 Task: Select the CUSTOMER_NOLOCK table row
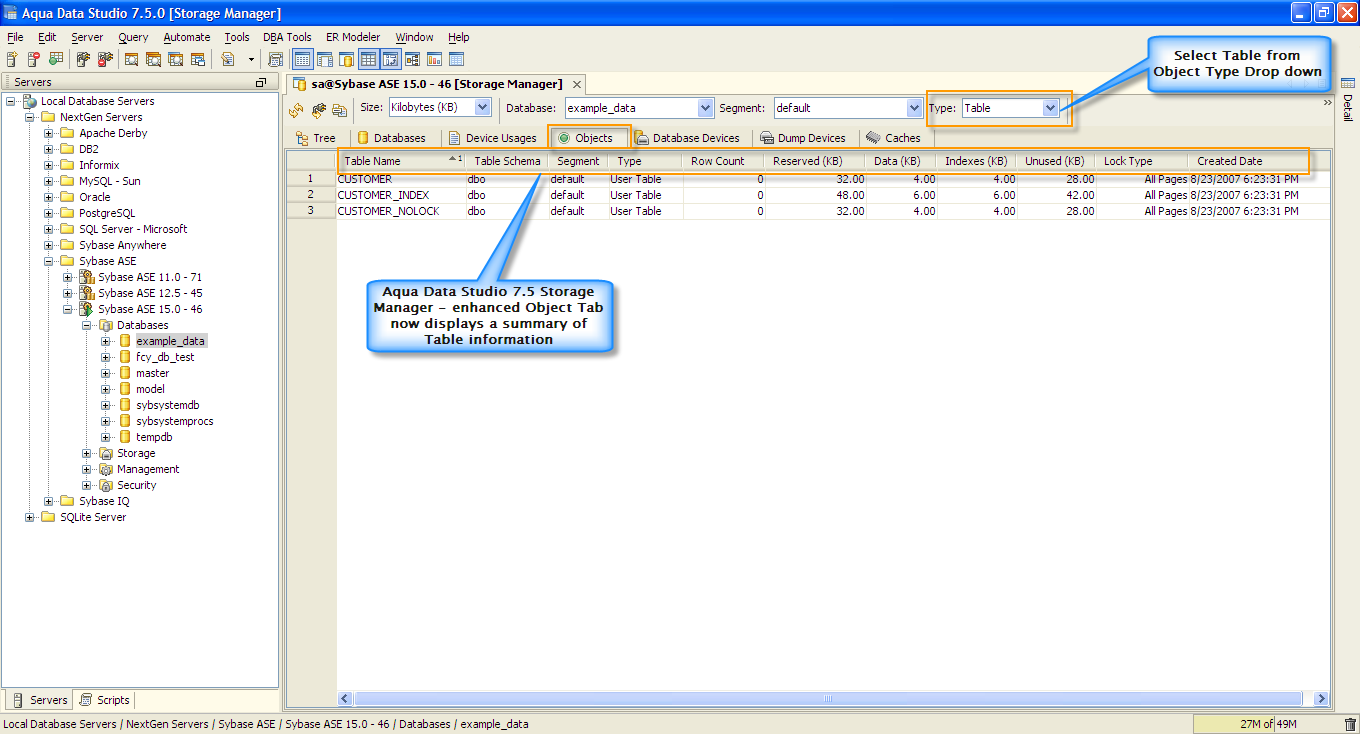pos(808,211)
